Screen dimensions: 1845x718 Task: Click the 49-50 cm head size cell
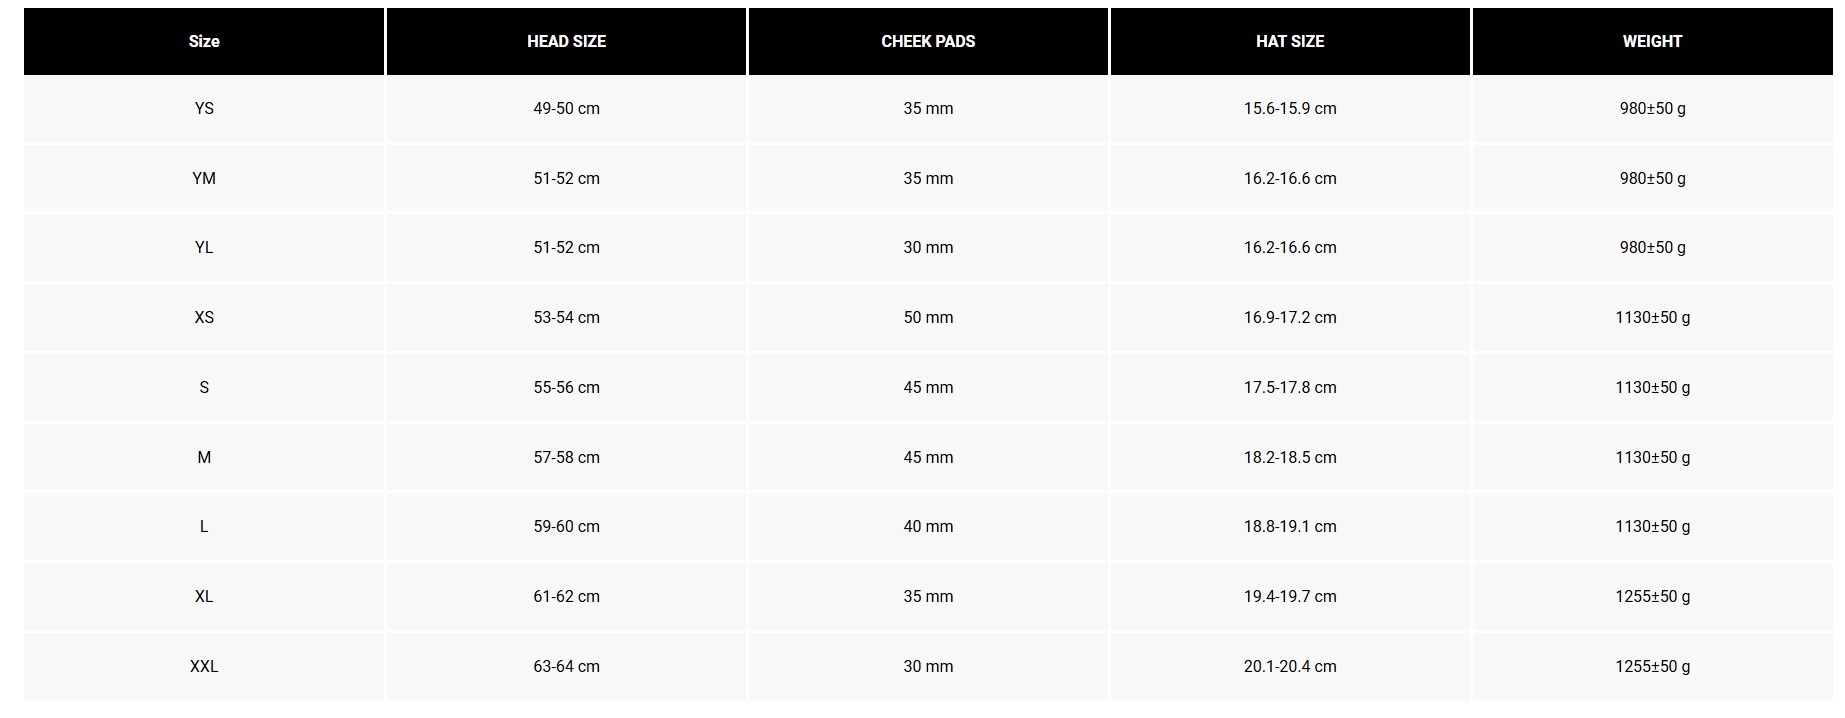pyautogui.click(x=566, y=108)
